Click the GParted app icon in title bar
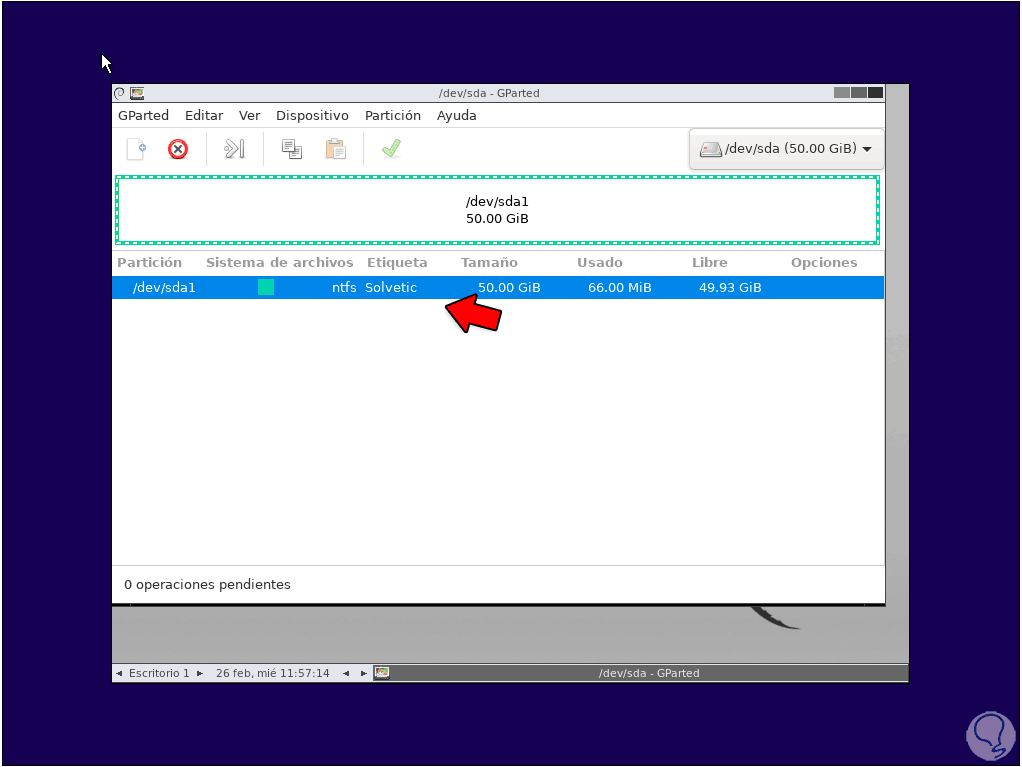This screenshot has height=767, width=1022. [x=137, y=93]
